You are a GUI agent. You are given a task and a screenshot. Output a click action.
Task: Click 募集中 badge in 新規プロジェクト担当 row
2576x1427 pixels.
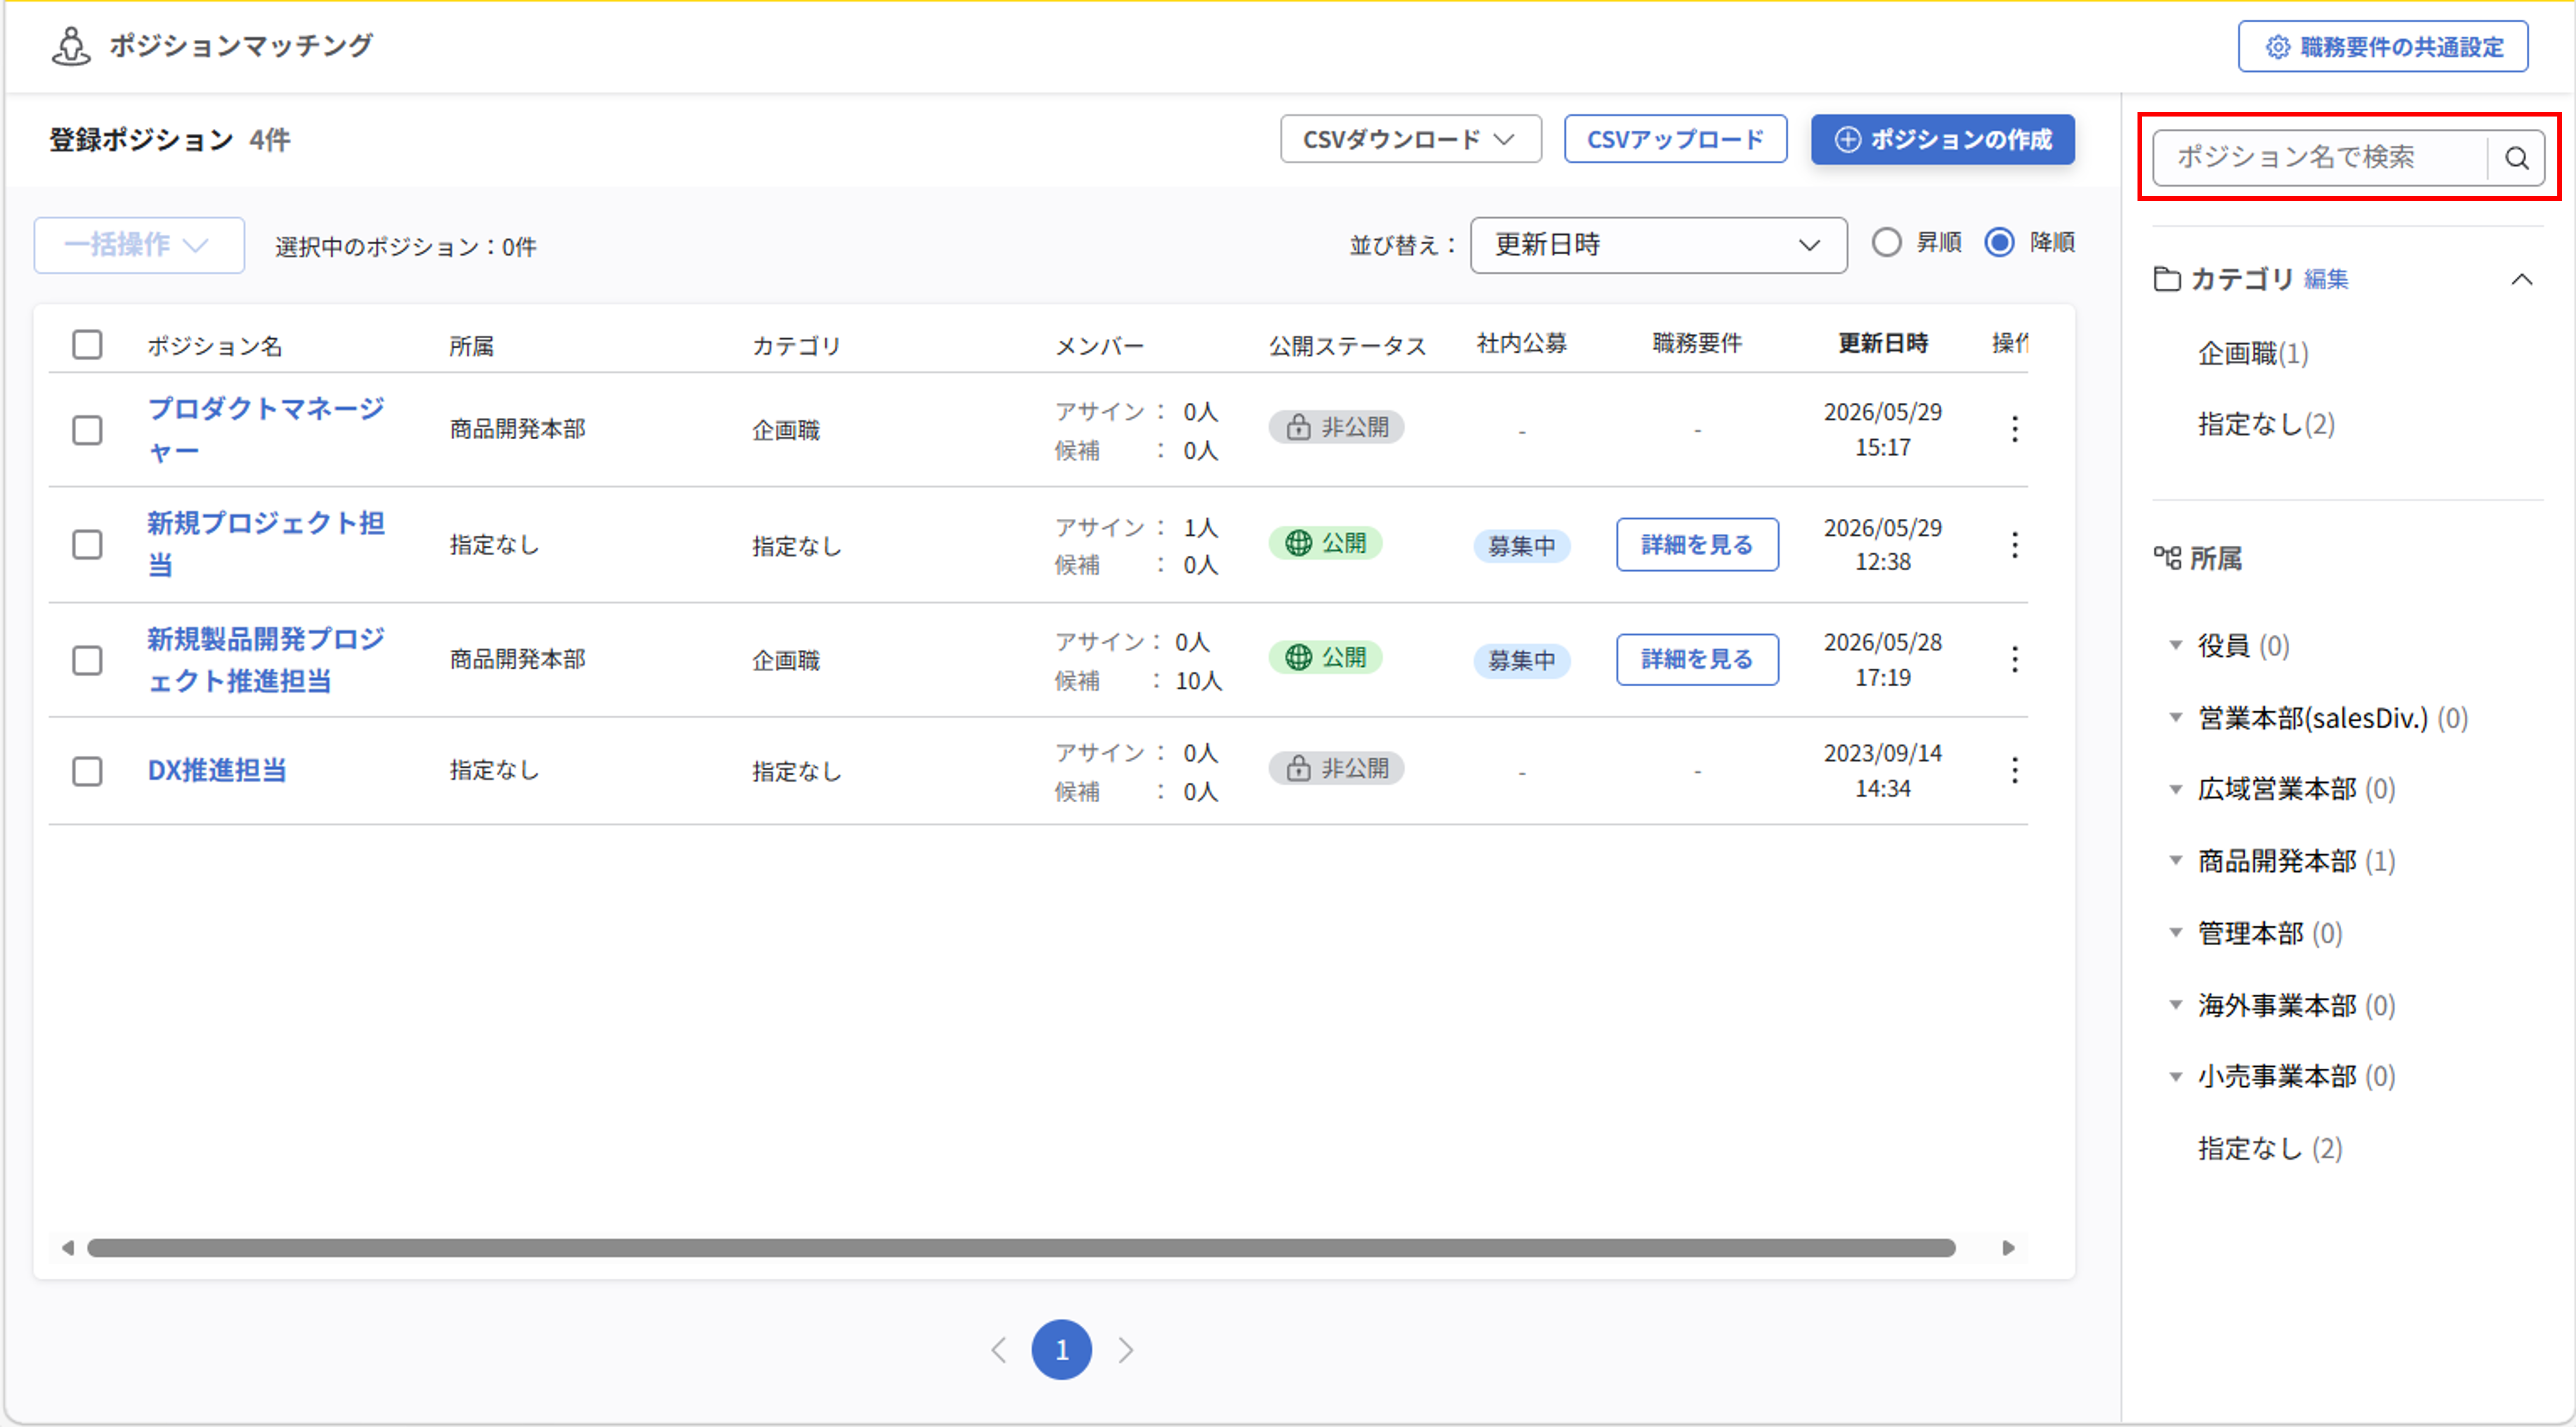click(1521, 546)
